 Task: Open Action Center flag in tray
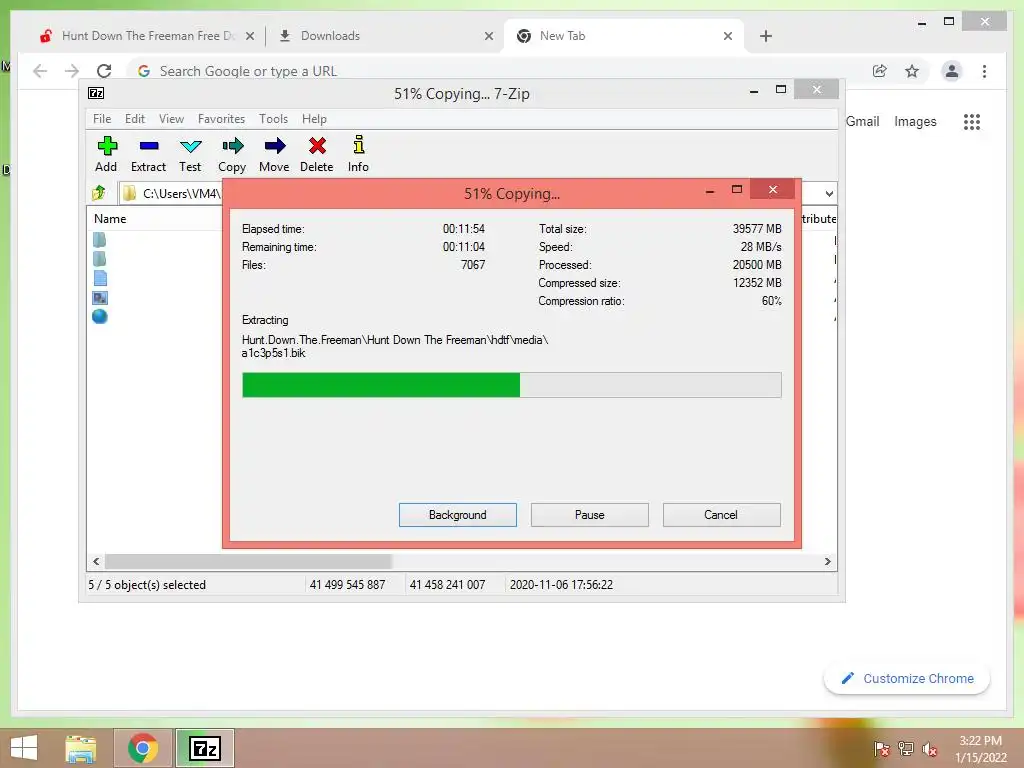click(881, 749)
